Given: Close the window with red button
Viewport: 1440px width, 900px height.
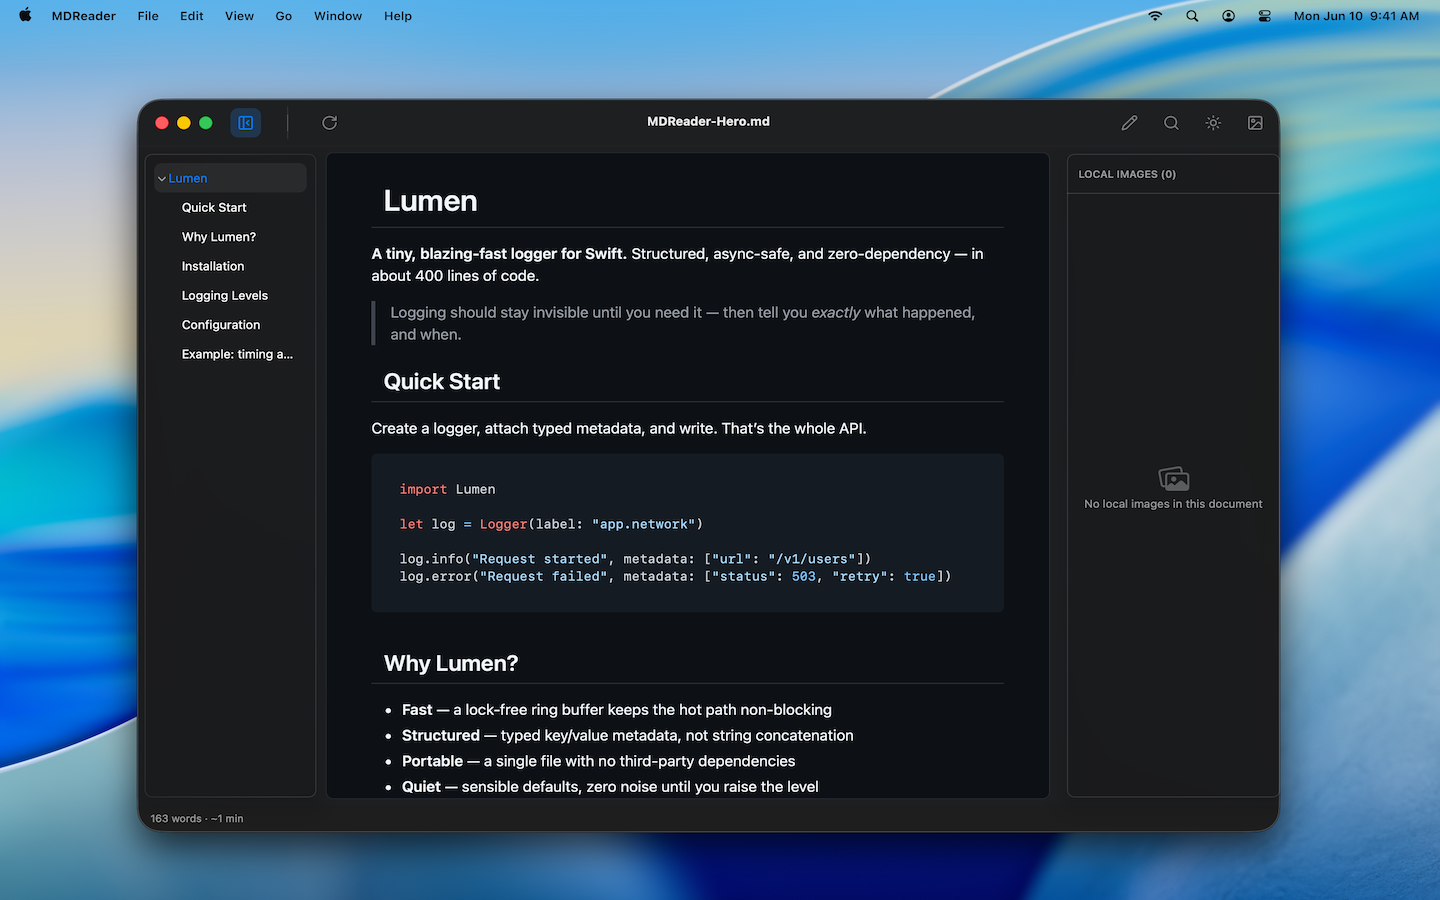Looking at the screenshot, I should tap(162, 123).
